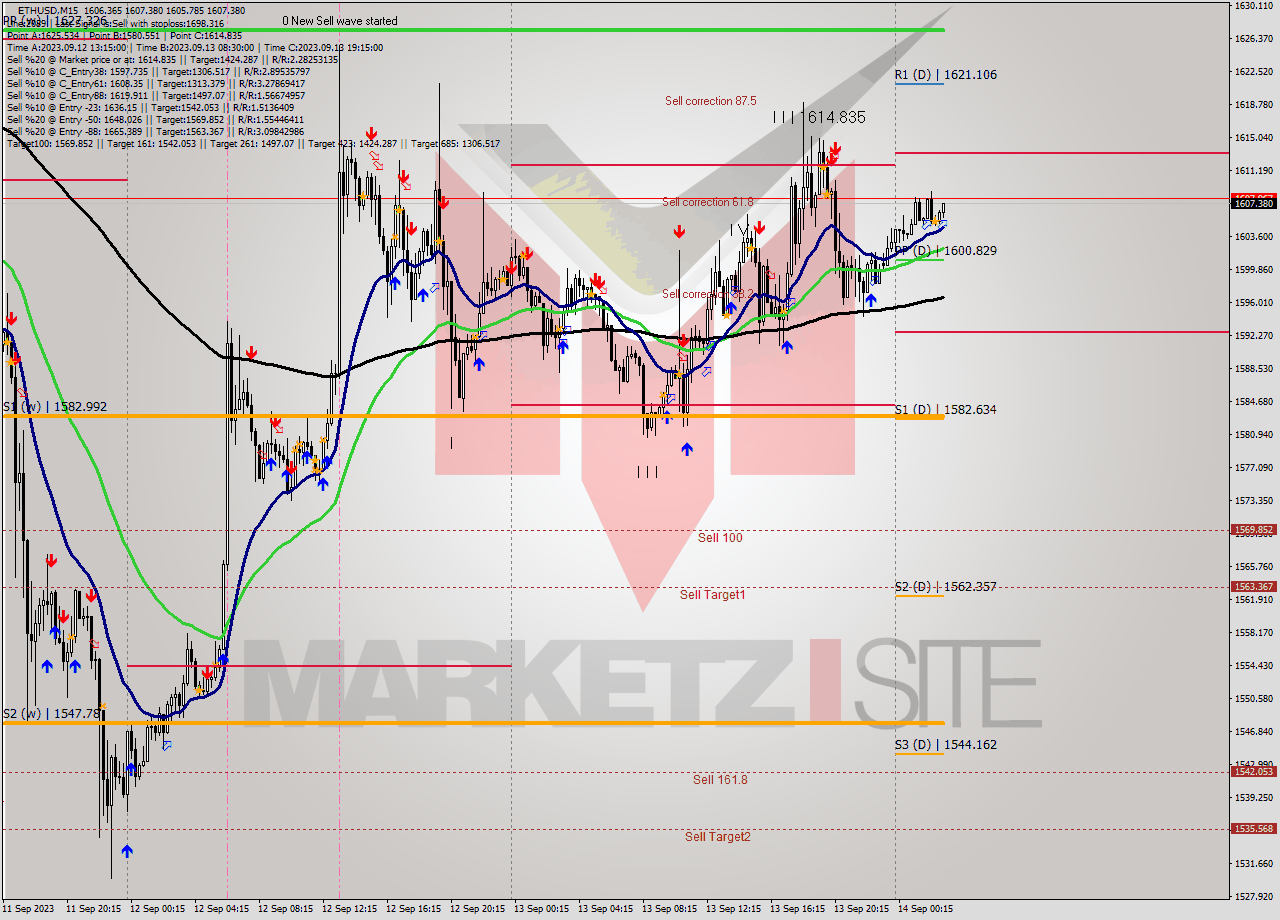Click the current price tag 1607.380
The image size is (1280, 920).
coord(1253,204)
